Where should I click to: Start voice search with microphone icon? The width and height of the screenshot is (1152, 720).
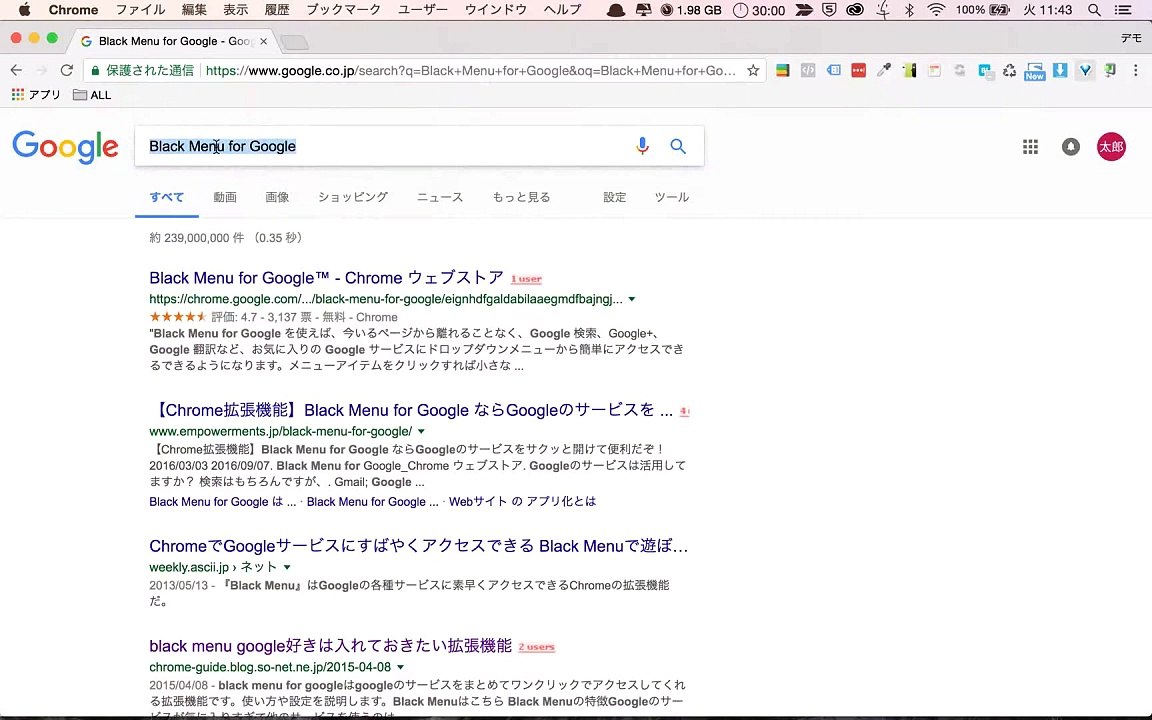tap(642, 146)
